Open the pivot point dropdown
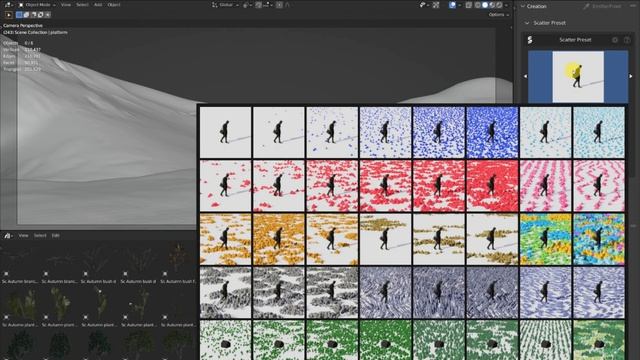Viewport: 640px width, 360px height. pyautogui.click(x=248, y=5)
